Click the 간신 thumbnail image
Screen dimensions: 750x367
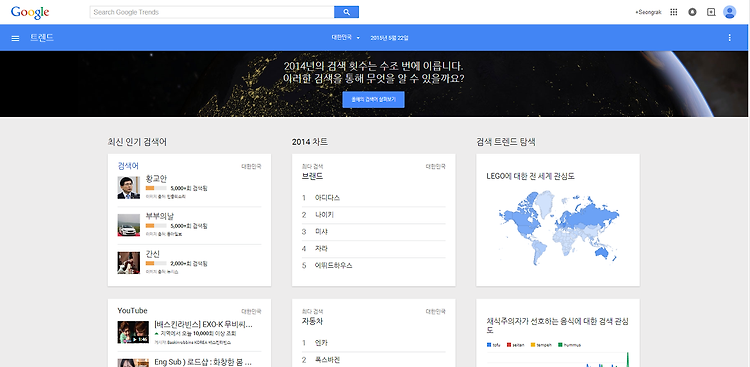tap(129, 263)
